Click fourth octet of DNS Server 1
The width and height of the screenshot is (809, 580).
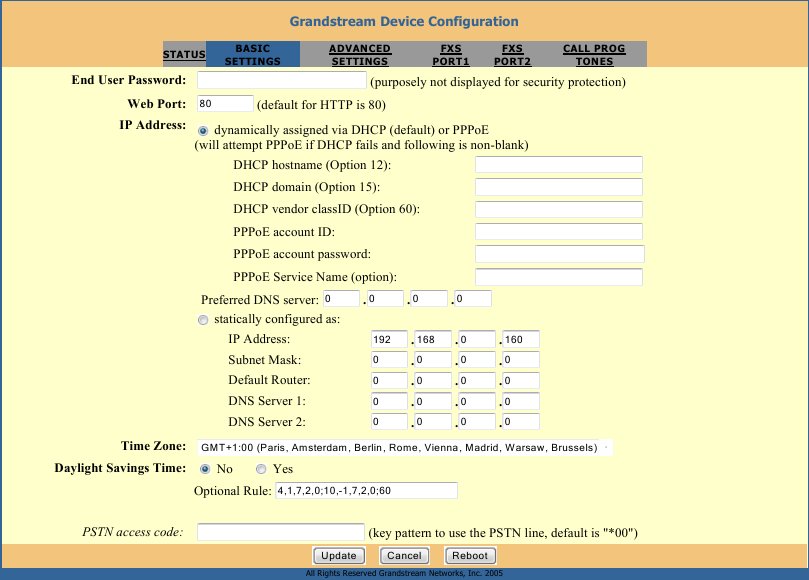(521, 401)
